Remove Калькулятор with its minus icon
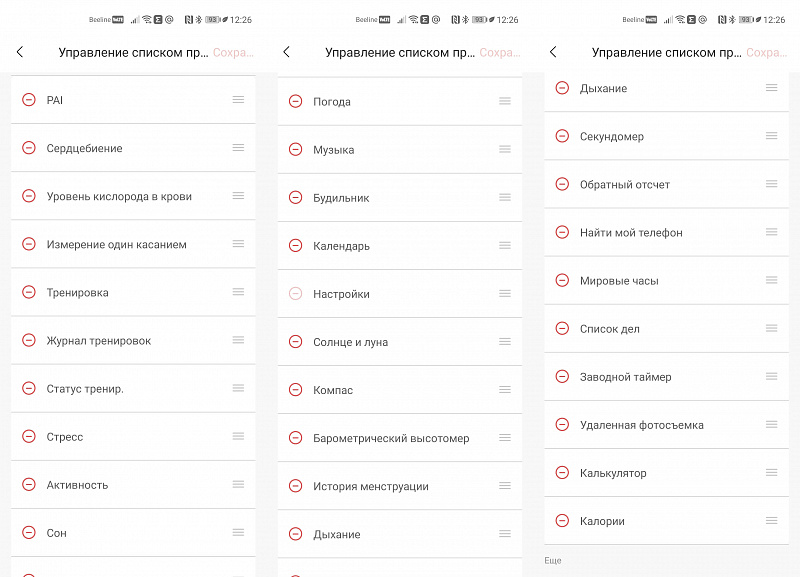The height and width of the screenshot is (577, 800). [x=562, y=473]
